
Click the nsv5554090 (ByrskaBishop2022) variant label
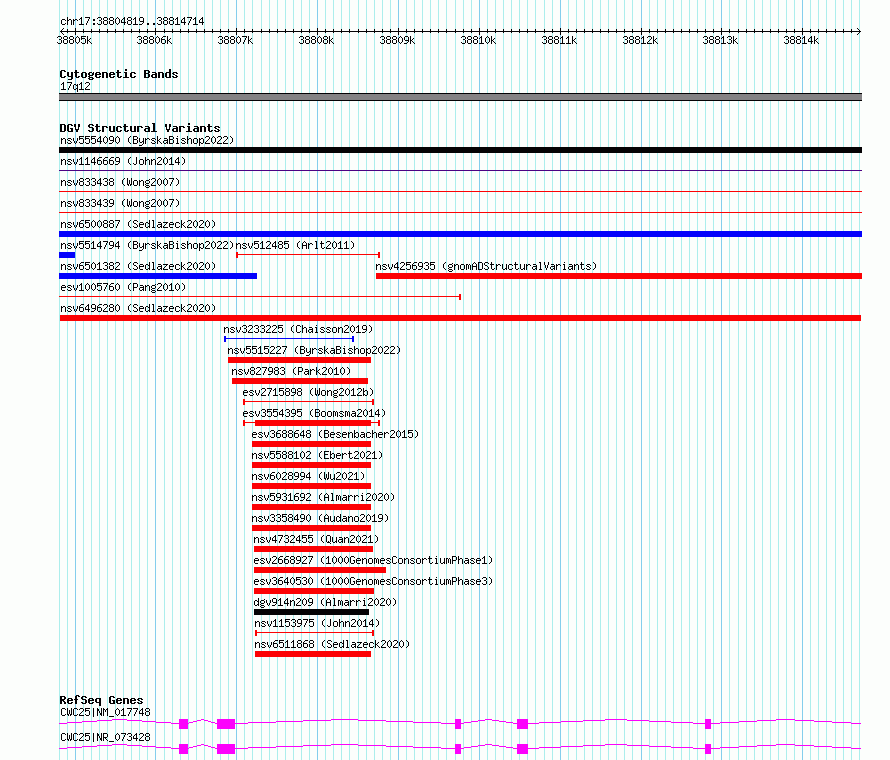147,140
